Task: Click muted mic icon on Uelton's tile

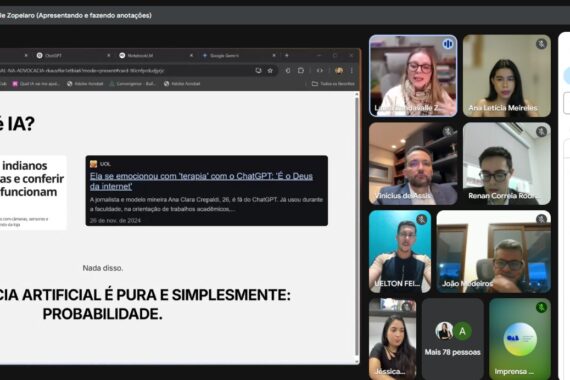Action: tap(422, 219)
